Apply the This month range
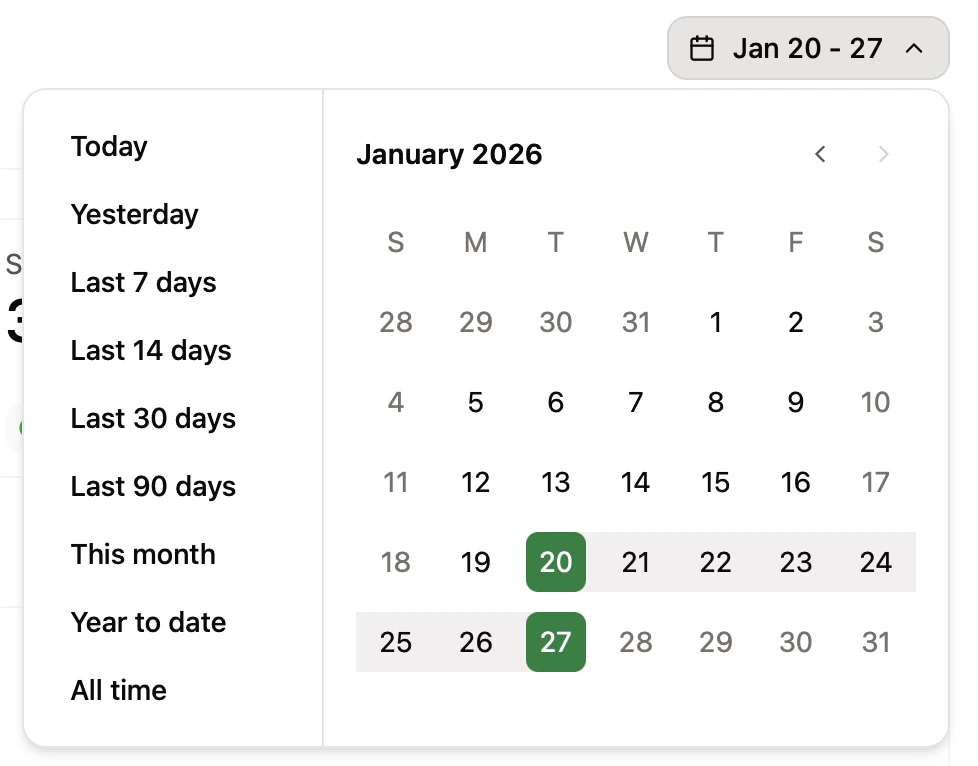Screen dimensions: 978x766 click(x=143, y=554)
